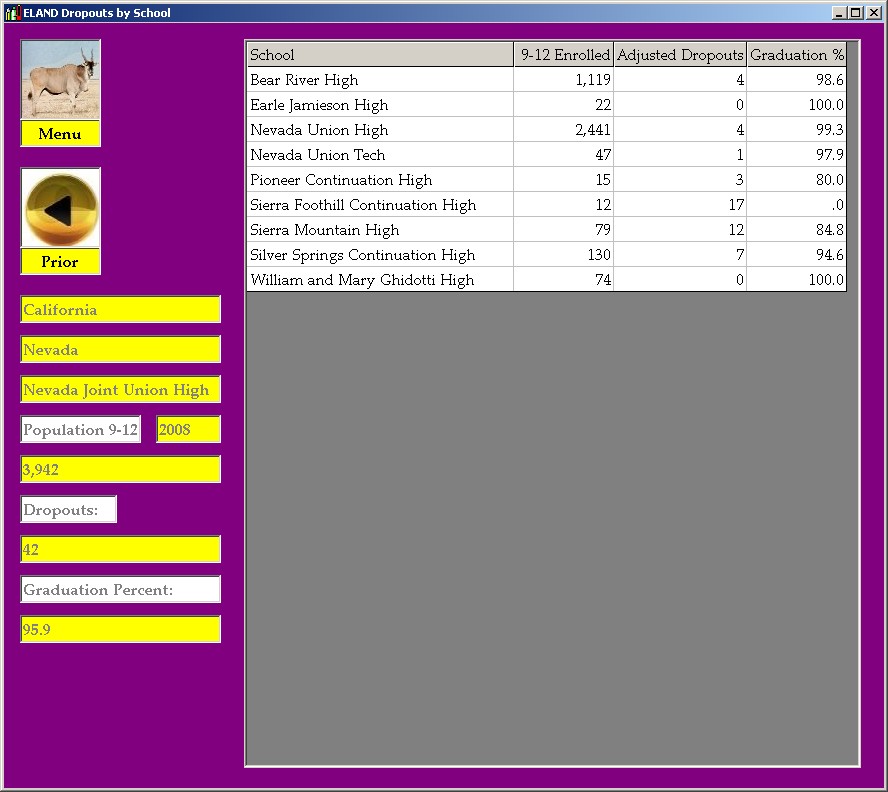The image size is (888, 792).
Task: Click the graduation value 94.6
Action: click(830, 254)
